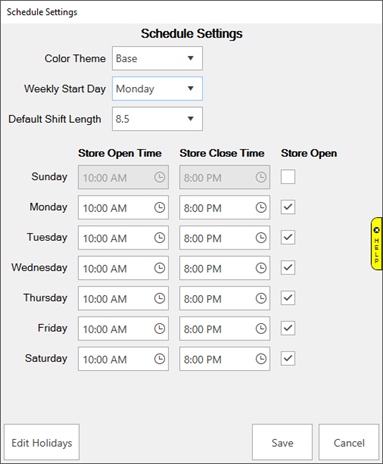Click Monday store open time field
Image resolution: width=383 pixels, height=464 pixels.
(123, 207)
